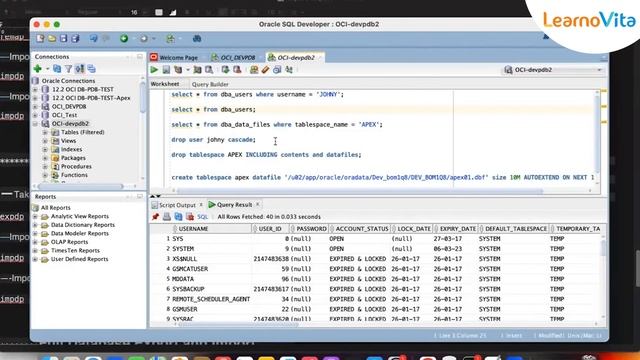This screenshot has width=640, height=360.
Task: Switch to the Script Output tab
Action: click(177, 205)
